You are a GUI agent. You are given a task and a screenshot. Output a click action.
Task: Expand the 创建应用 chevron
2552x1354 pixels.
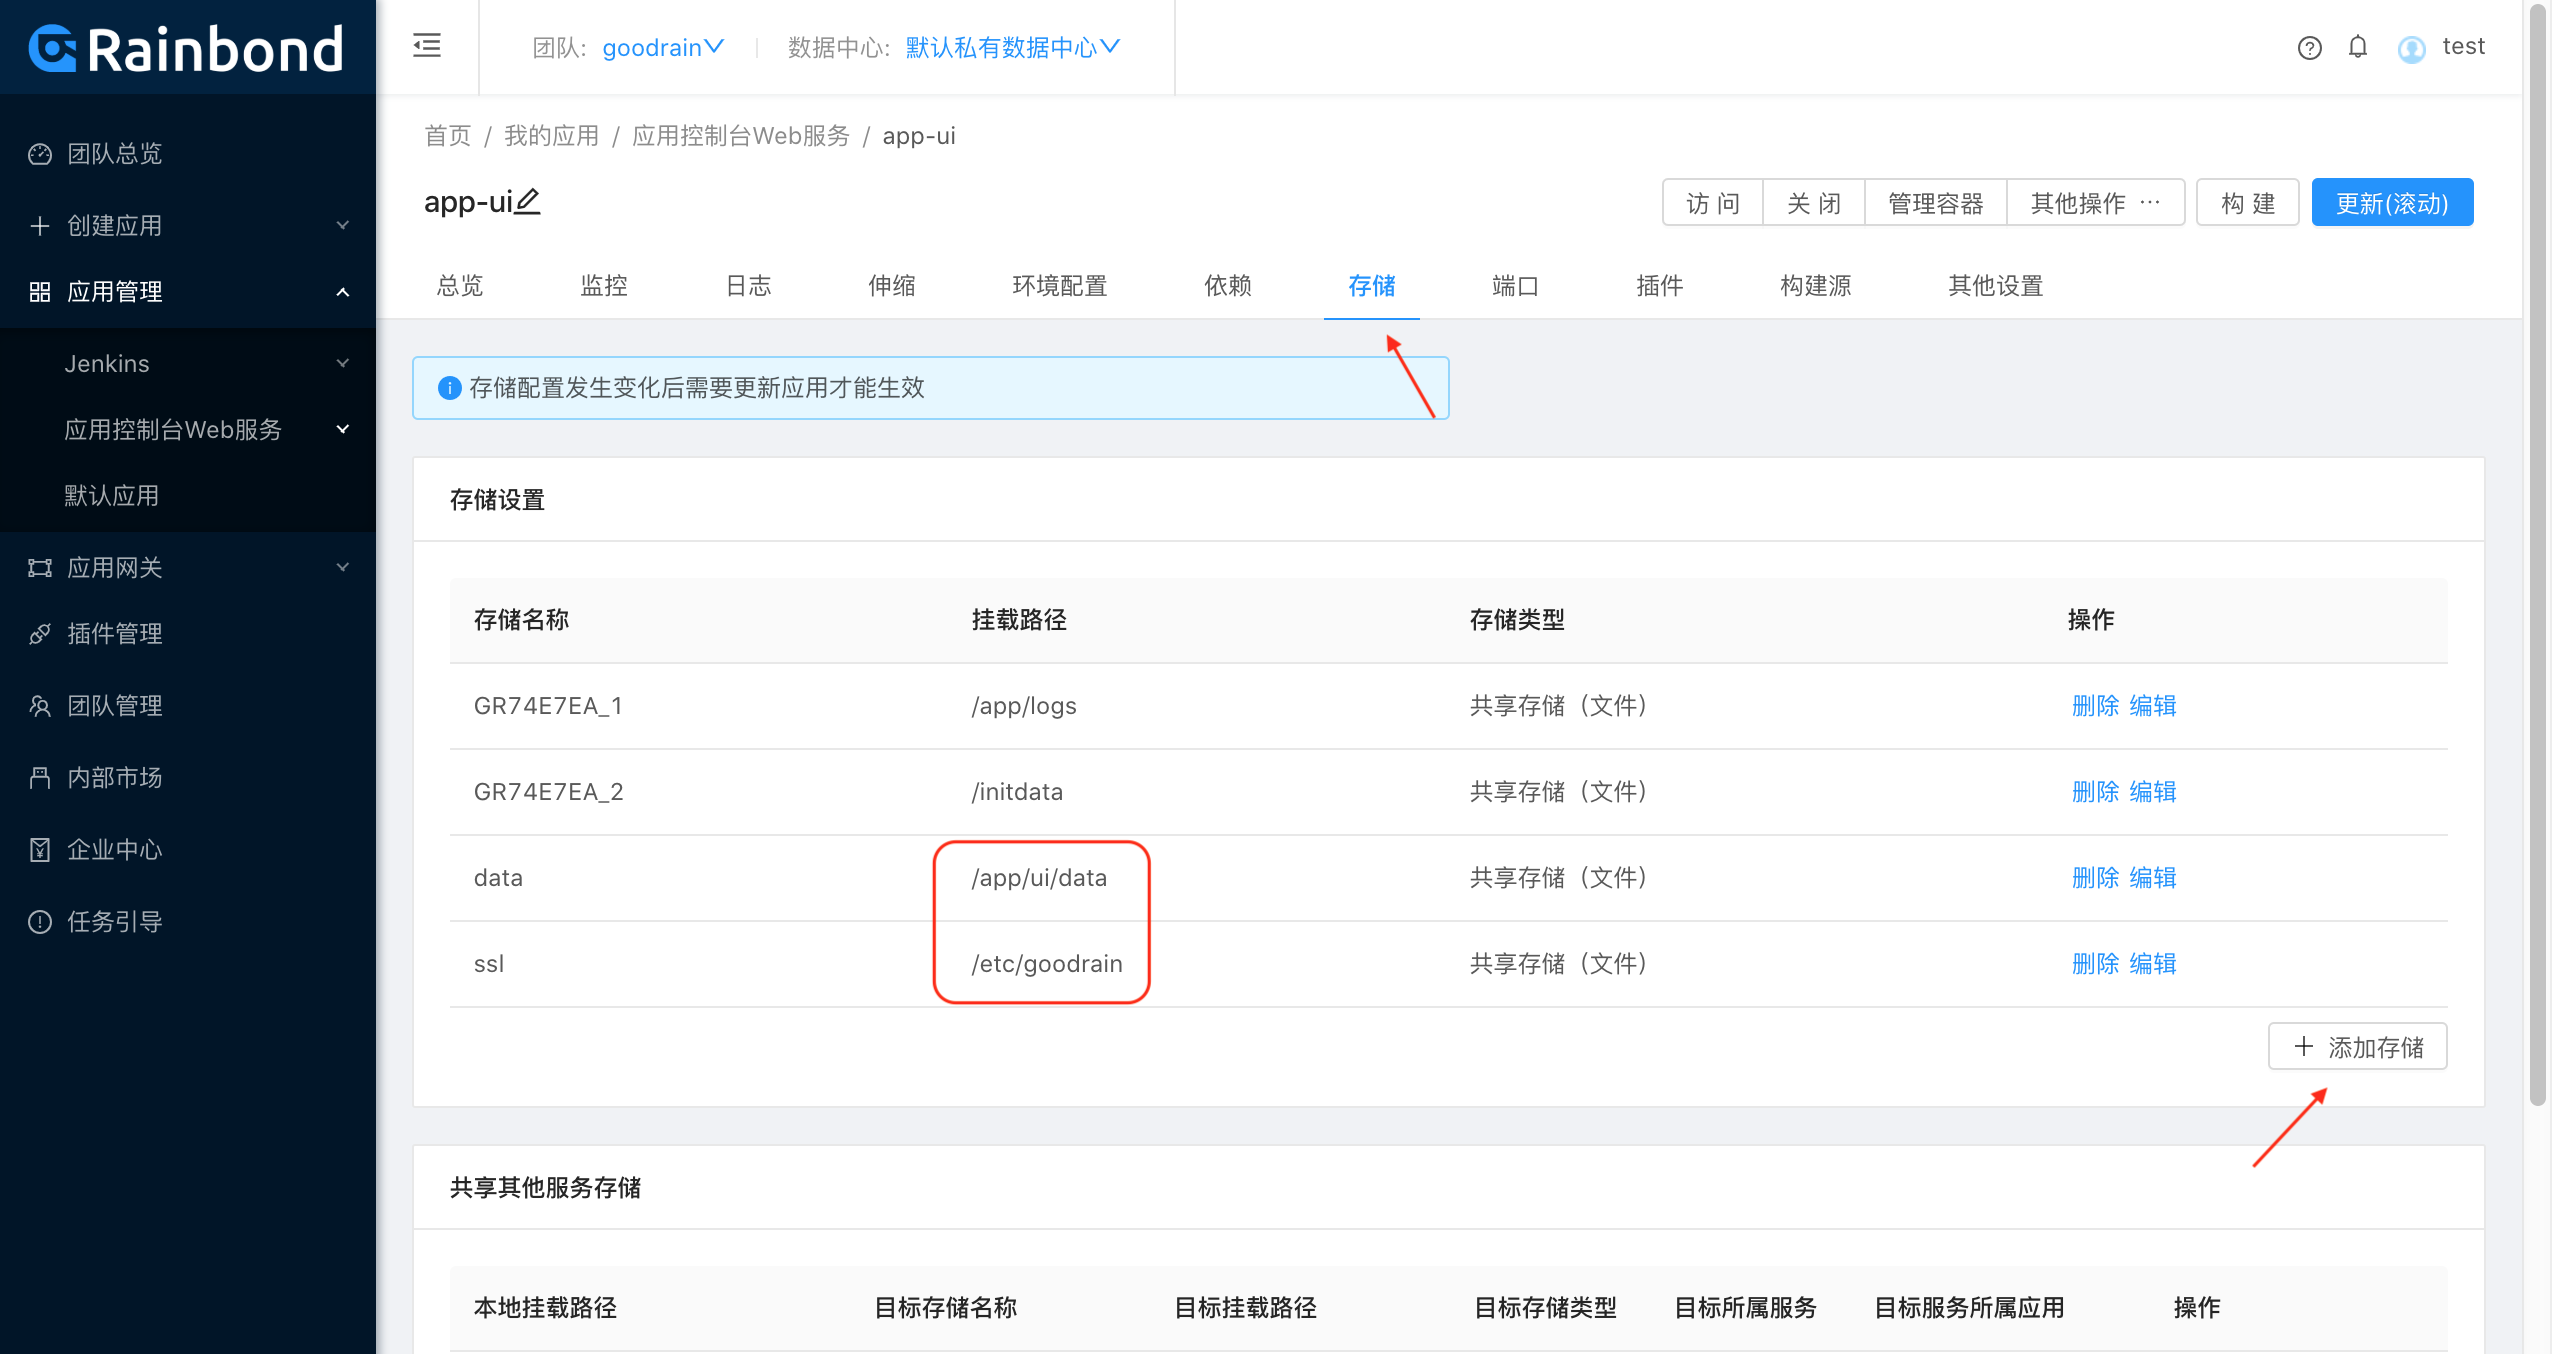tap(343, 225)
